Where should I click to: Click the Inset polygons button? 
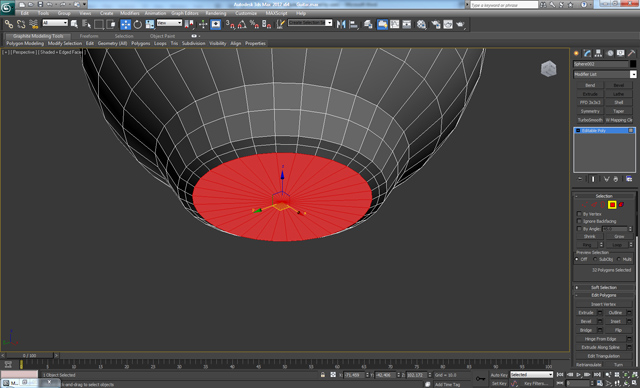coord(616,321)
